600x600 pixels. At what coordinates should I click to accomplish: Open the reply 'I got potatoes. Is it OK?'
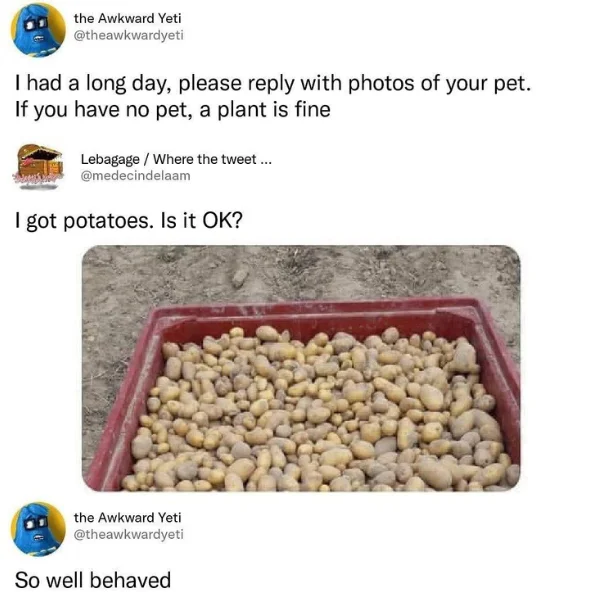point(129,221)
